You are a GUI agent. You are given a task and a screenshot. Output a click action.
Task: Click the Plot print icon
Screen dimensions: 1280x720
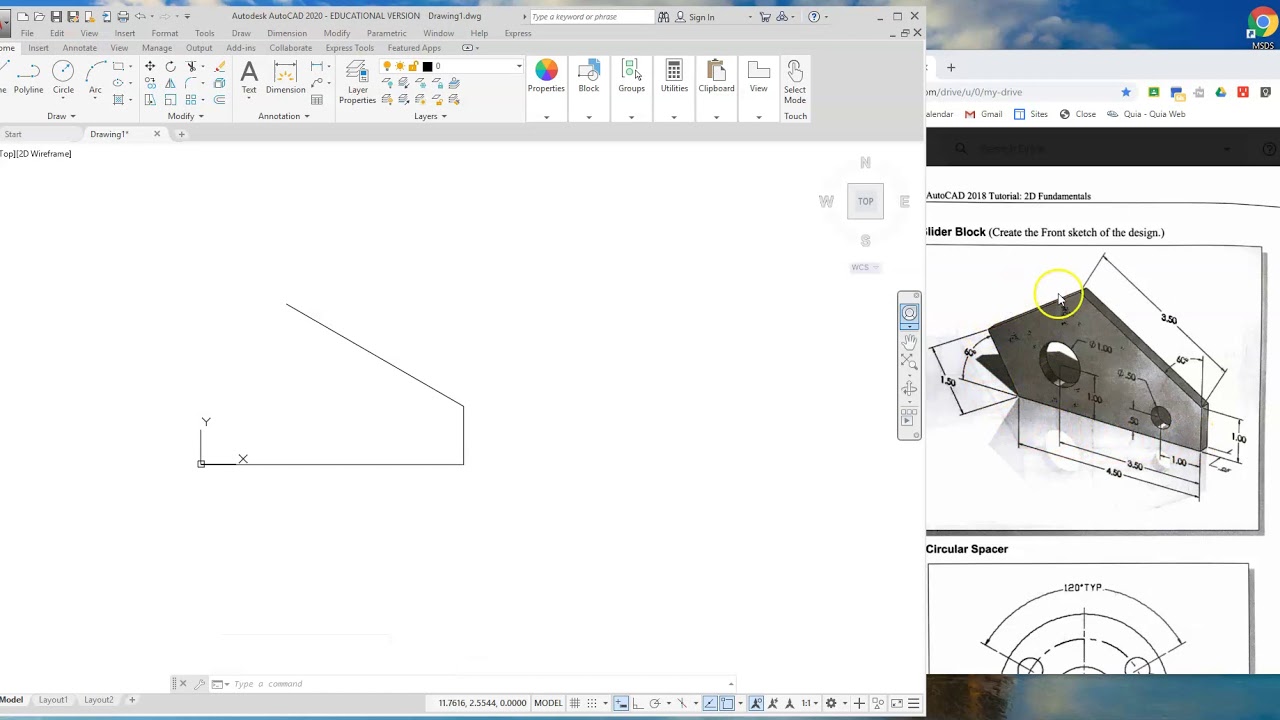coord(123,16)
